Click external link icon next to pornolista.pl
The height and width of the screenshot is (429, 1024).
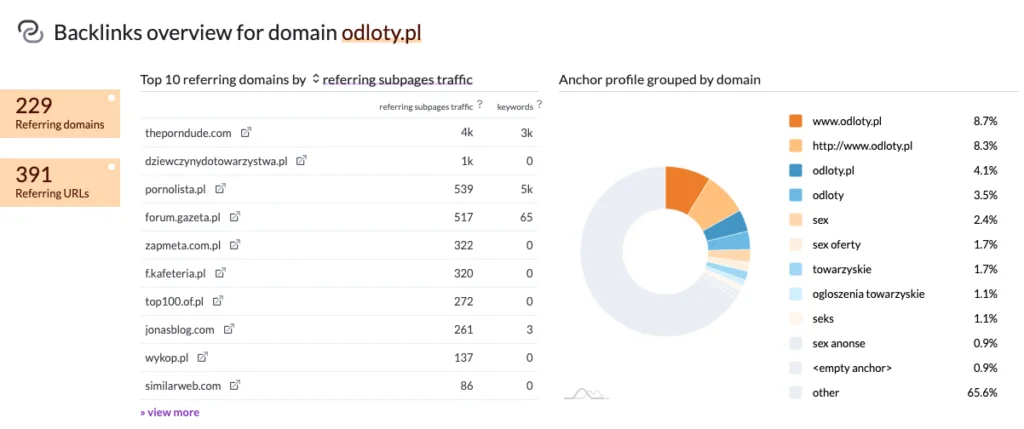coord(220,188)
